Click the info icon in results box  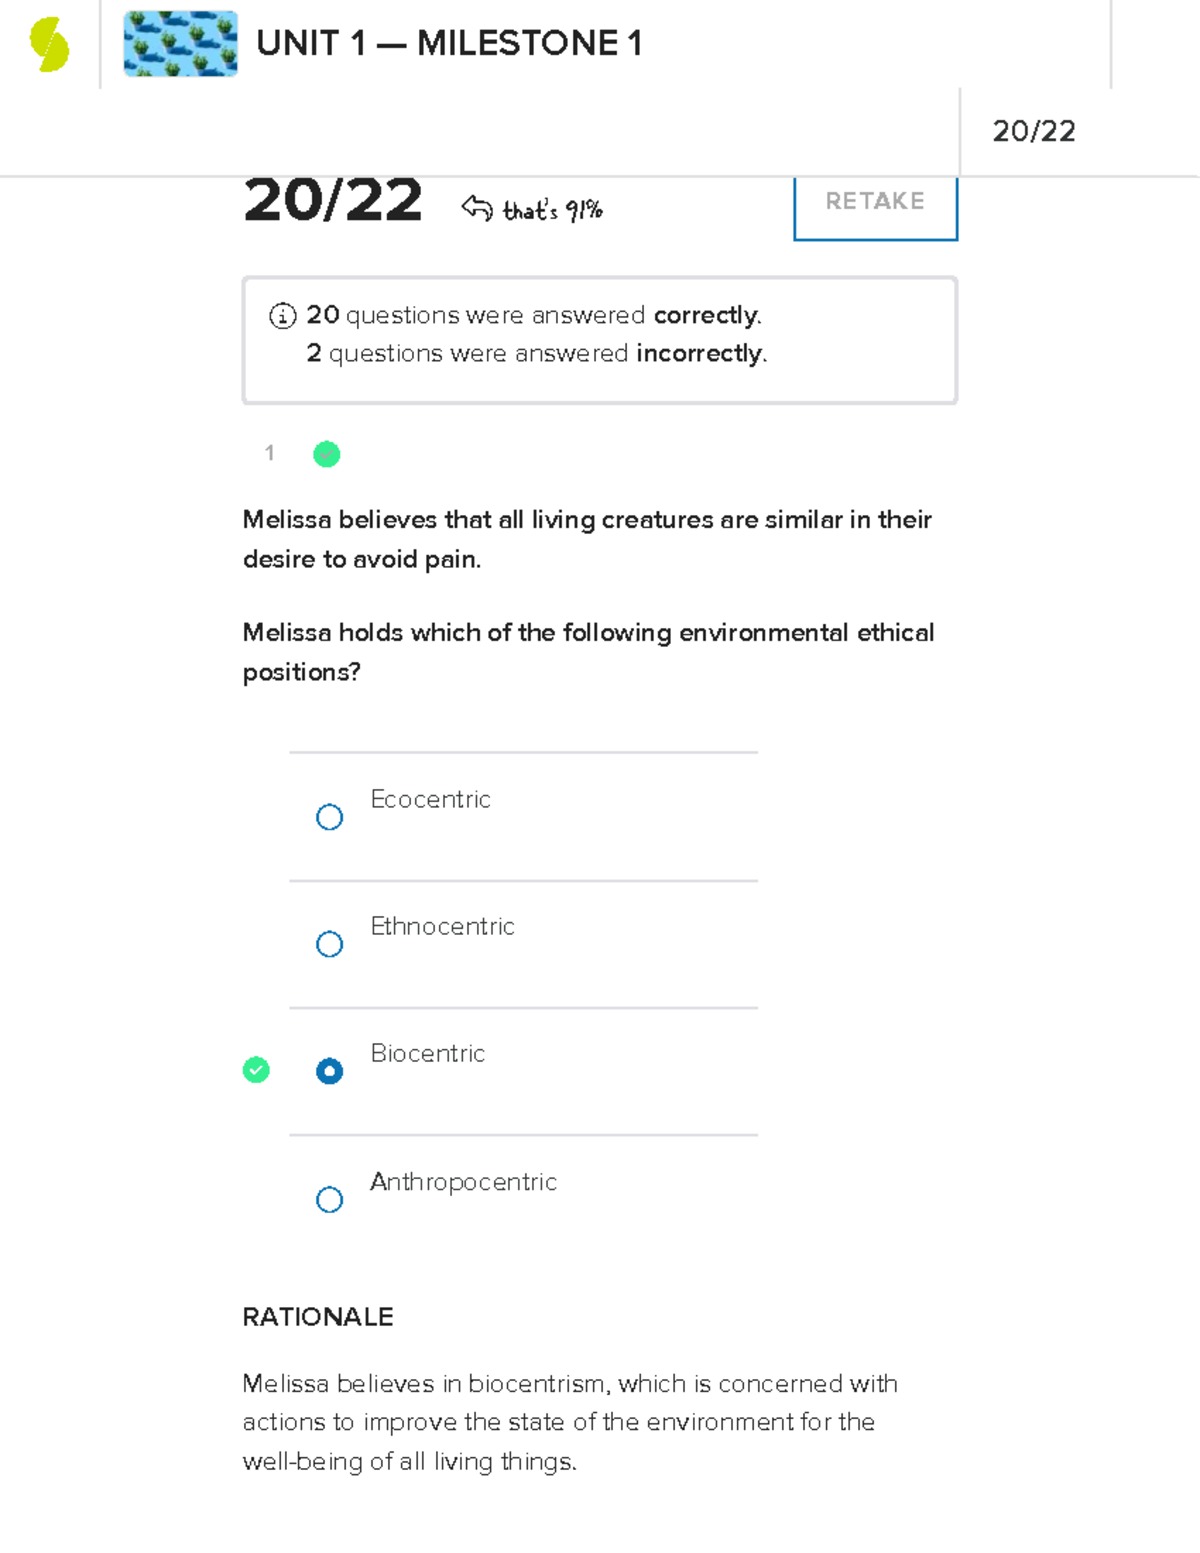coord(283,316)
